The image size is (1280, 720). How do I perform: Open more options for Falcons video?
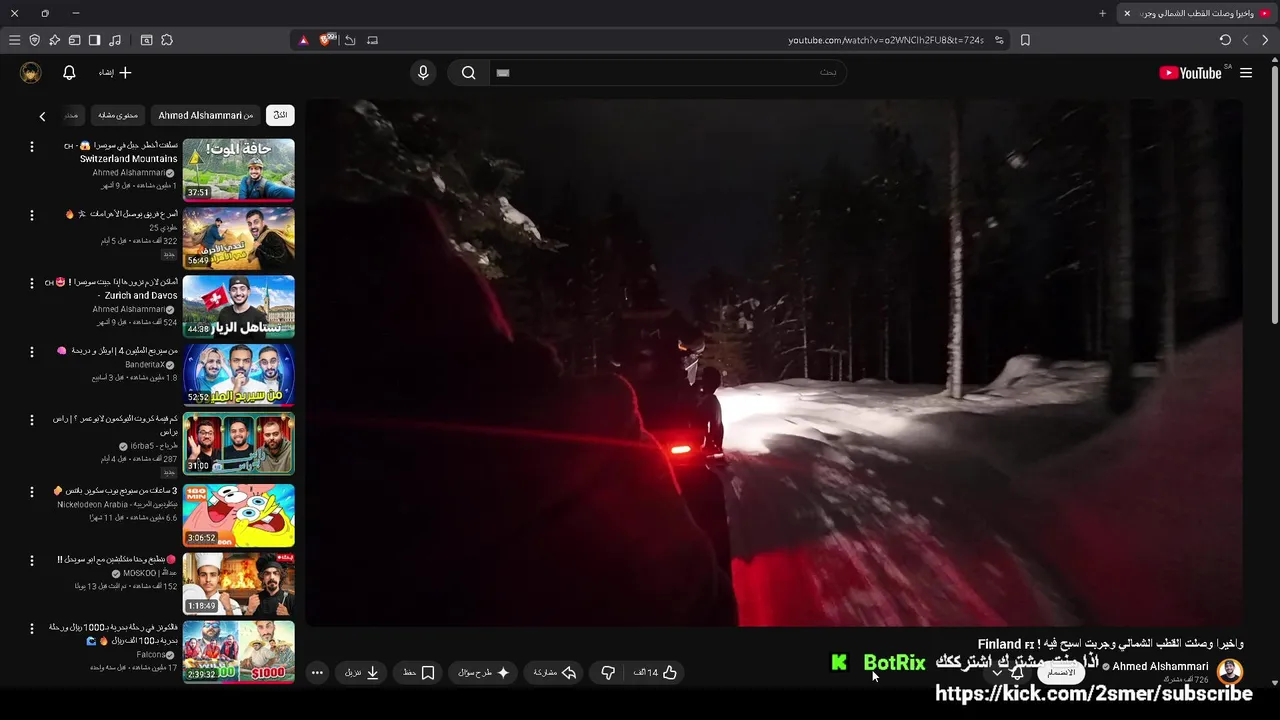(x=31, y=629)
